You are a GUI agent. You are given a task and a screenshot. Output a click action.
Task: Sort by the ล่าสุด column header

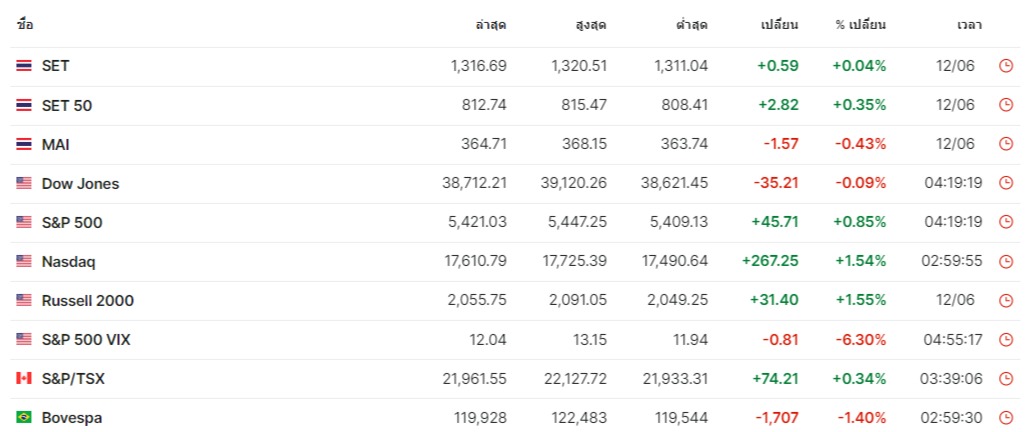coord(491,24)
